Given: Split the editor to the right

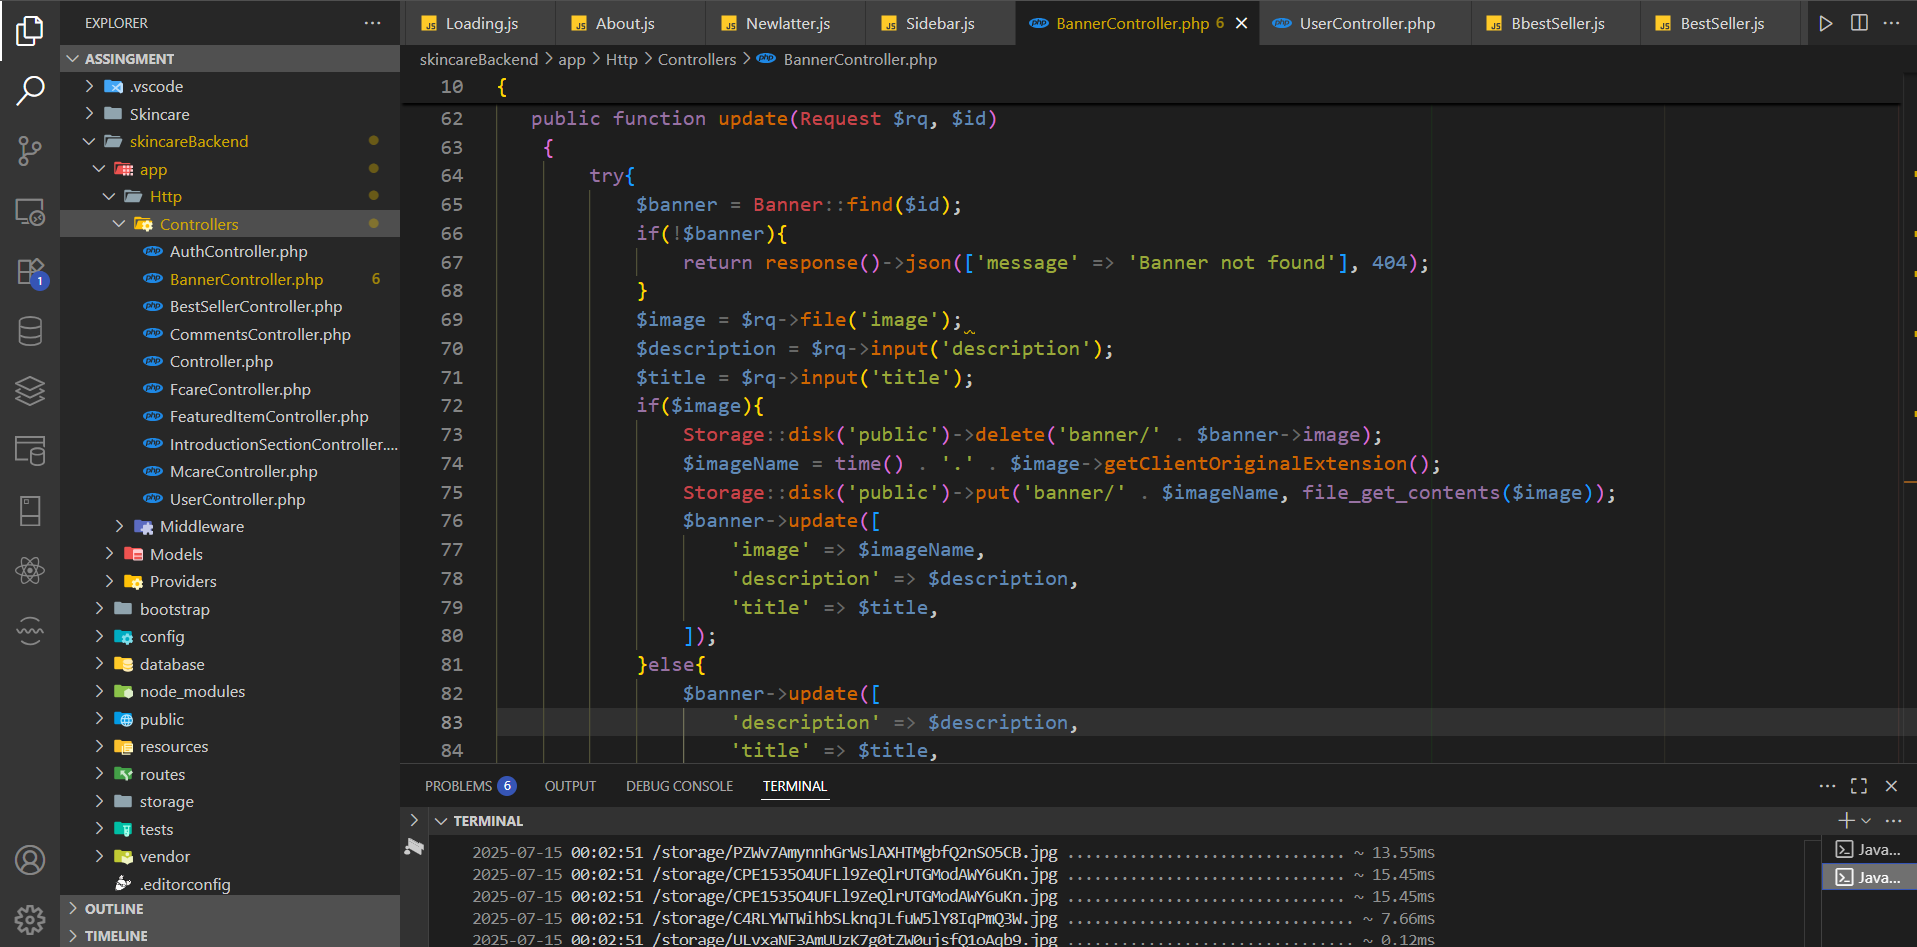Looking at the screenshot, I should pyautogui.click(x=1859, y=23).
